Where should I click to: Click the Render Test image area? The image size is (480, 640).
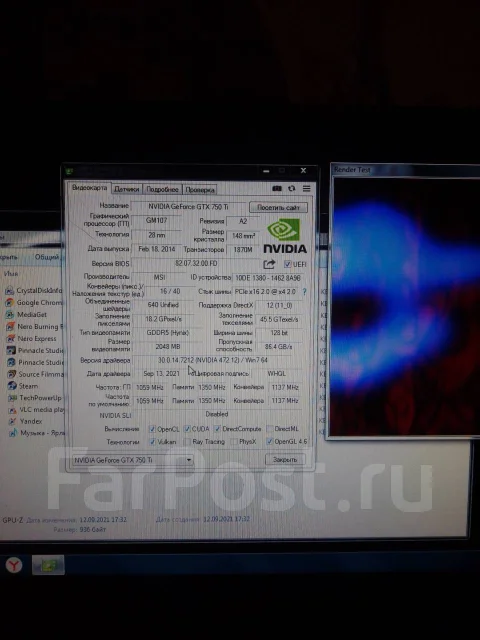[406, 306]
